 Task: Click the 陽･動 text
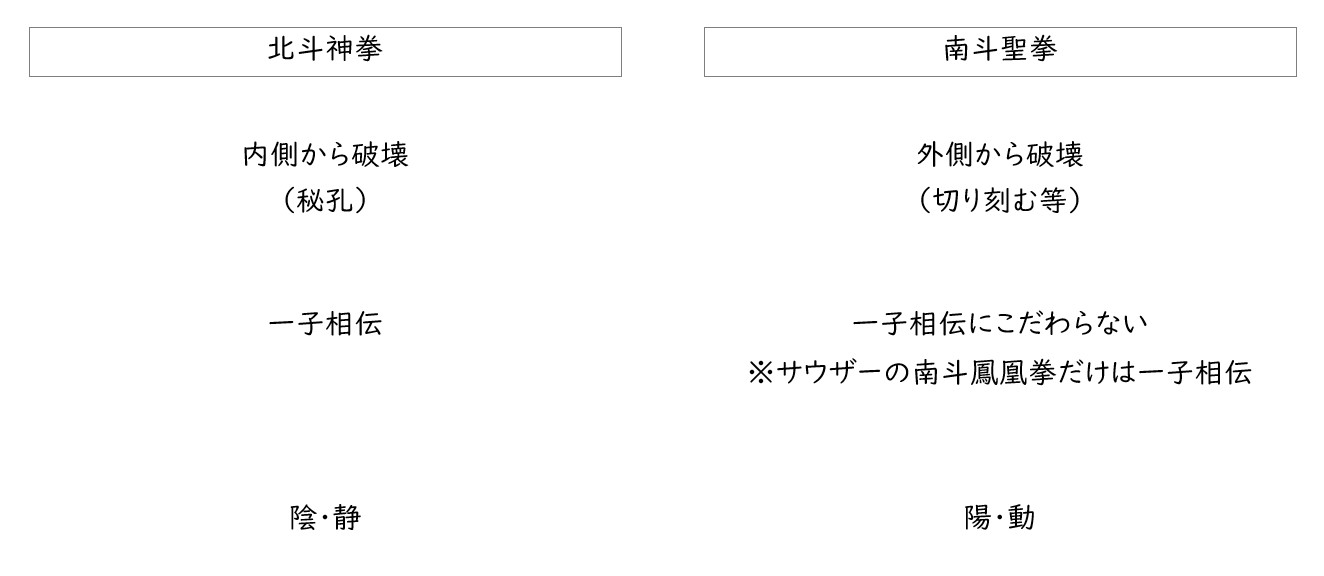point(1000,518)
